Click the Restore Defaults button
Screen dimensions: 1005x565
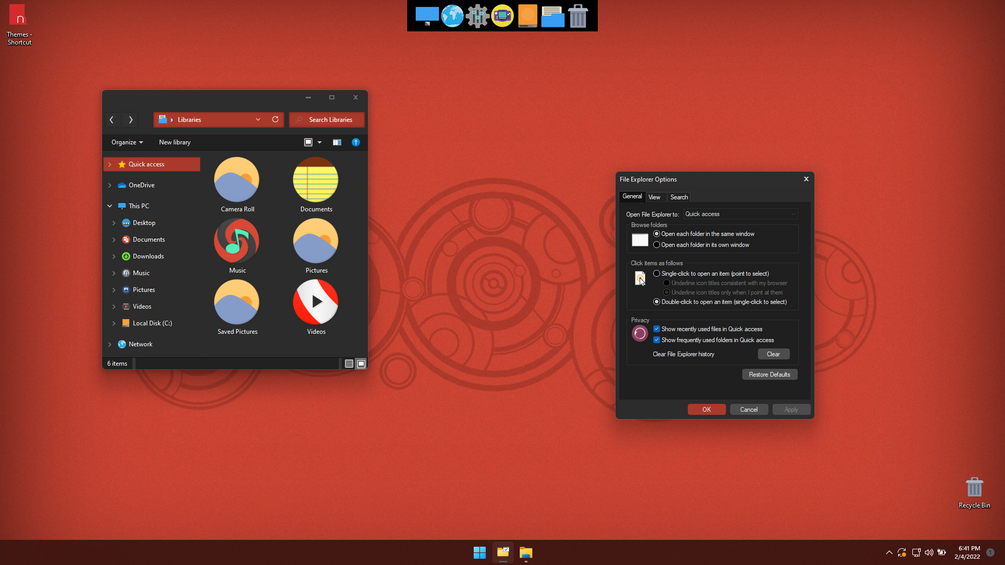[769, 374]
